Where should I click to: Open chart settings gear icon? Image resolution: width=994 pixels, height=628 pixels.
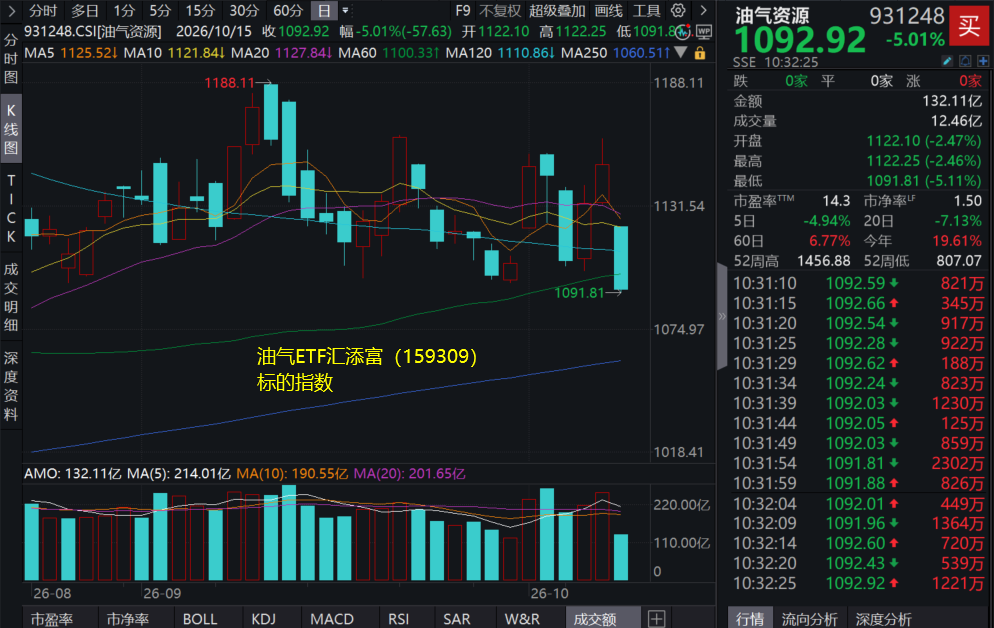tap(678, 11)
